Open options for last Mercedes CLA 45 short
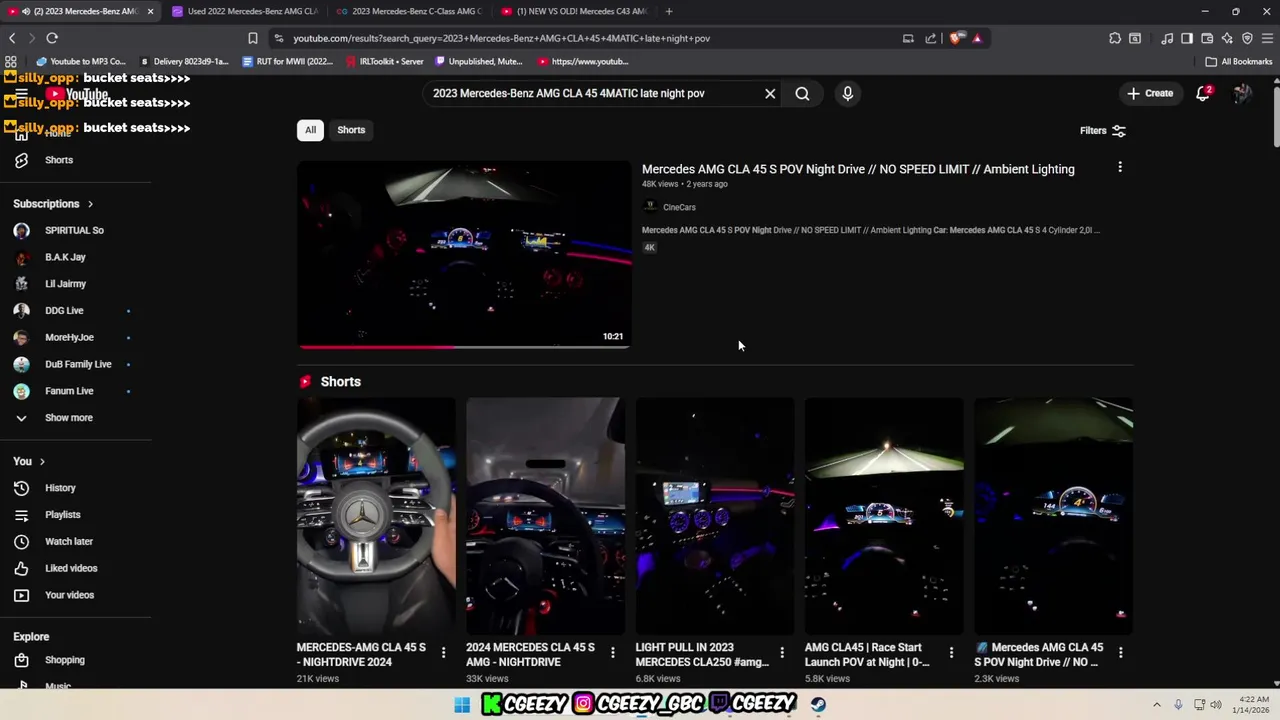This screenshot has width=1280, height=720. click(1120, 653)
